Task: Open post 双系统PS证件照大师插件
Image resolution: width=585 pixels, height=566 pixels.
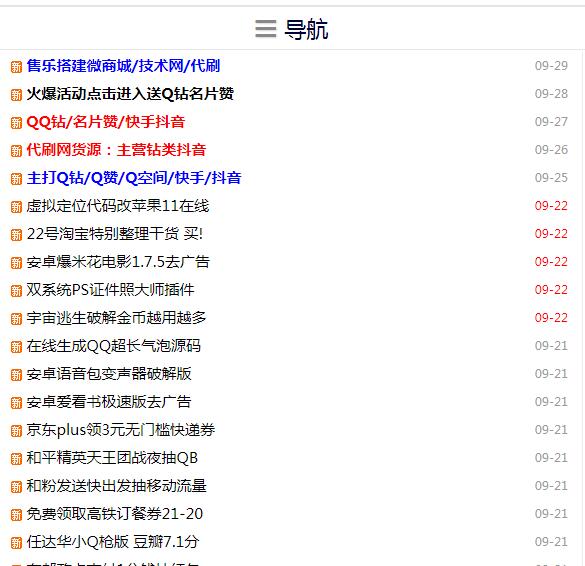Action: pyautogui.click(x=110, y=290)
